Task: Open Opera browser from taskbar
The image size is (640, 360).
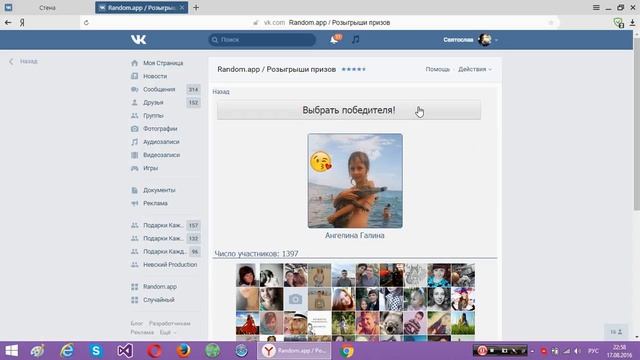Action: (x=154, y=351)
